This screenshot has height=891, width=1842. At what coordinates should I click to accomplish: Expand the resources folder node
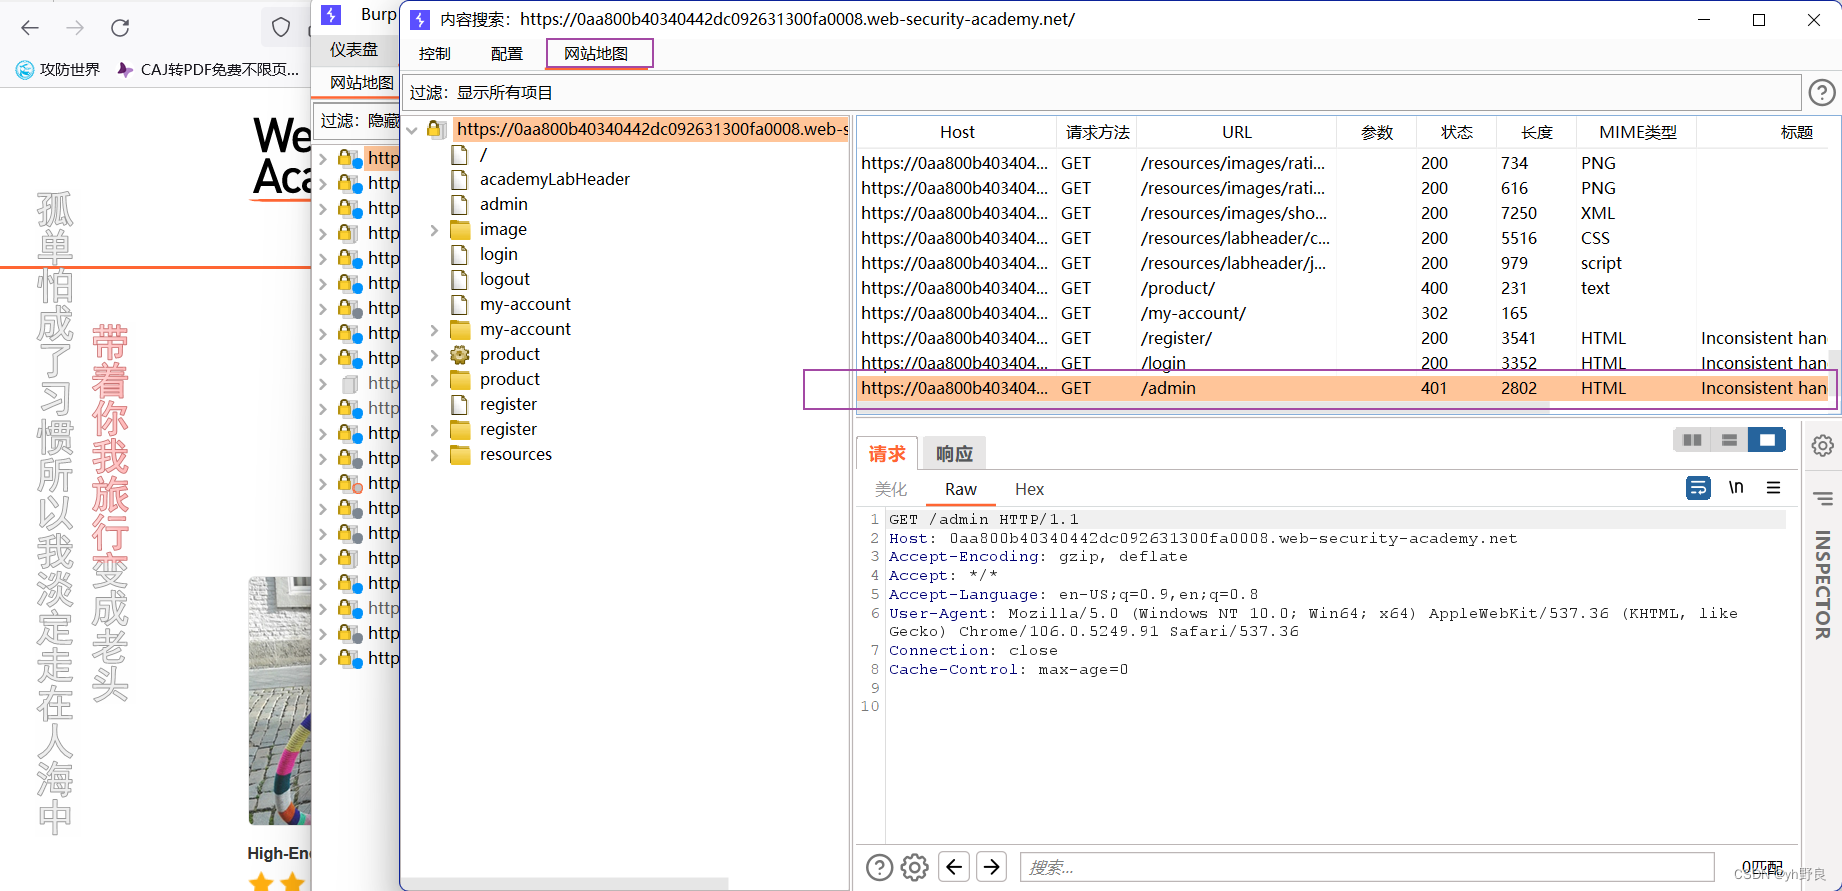[x=434, y=455]
